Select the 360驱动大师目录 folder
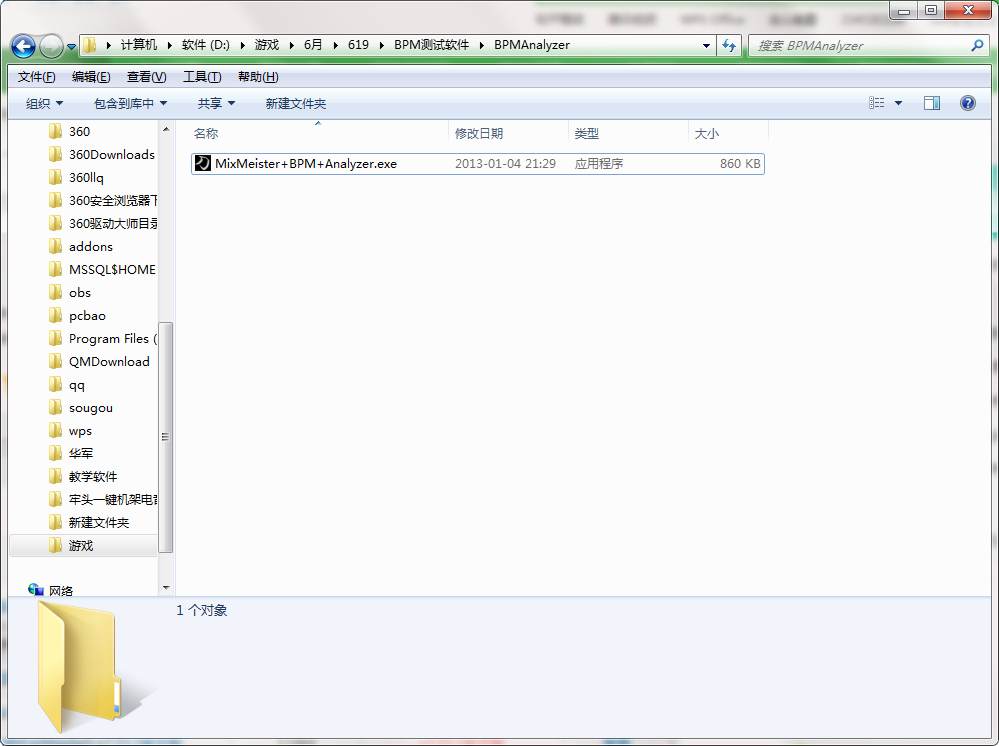Viewport: 999px width, 746px height. pos(113,224)
